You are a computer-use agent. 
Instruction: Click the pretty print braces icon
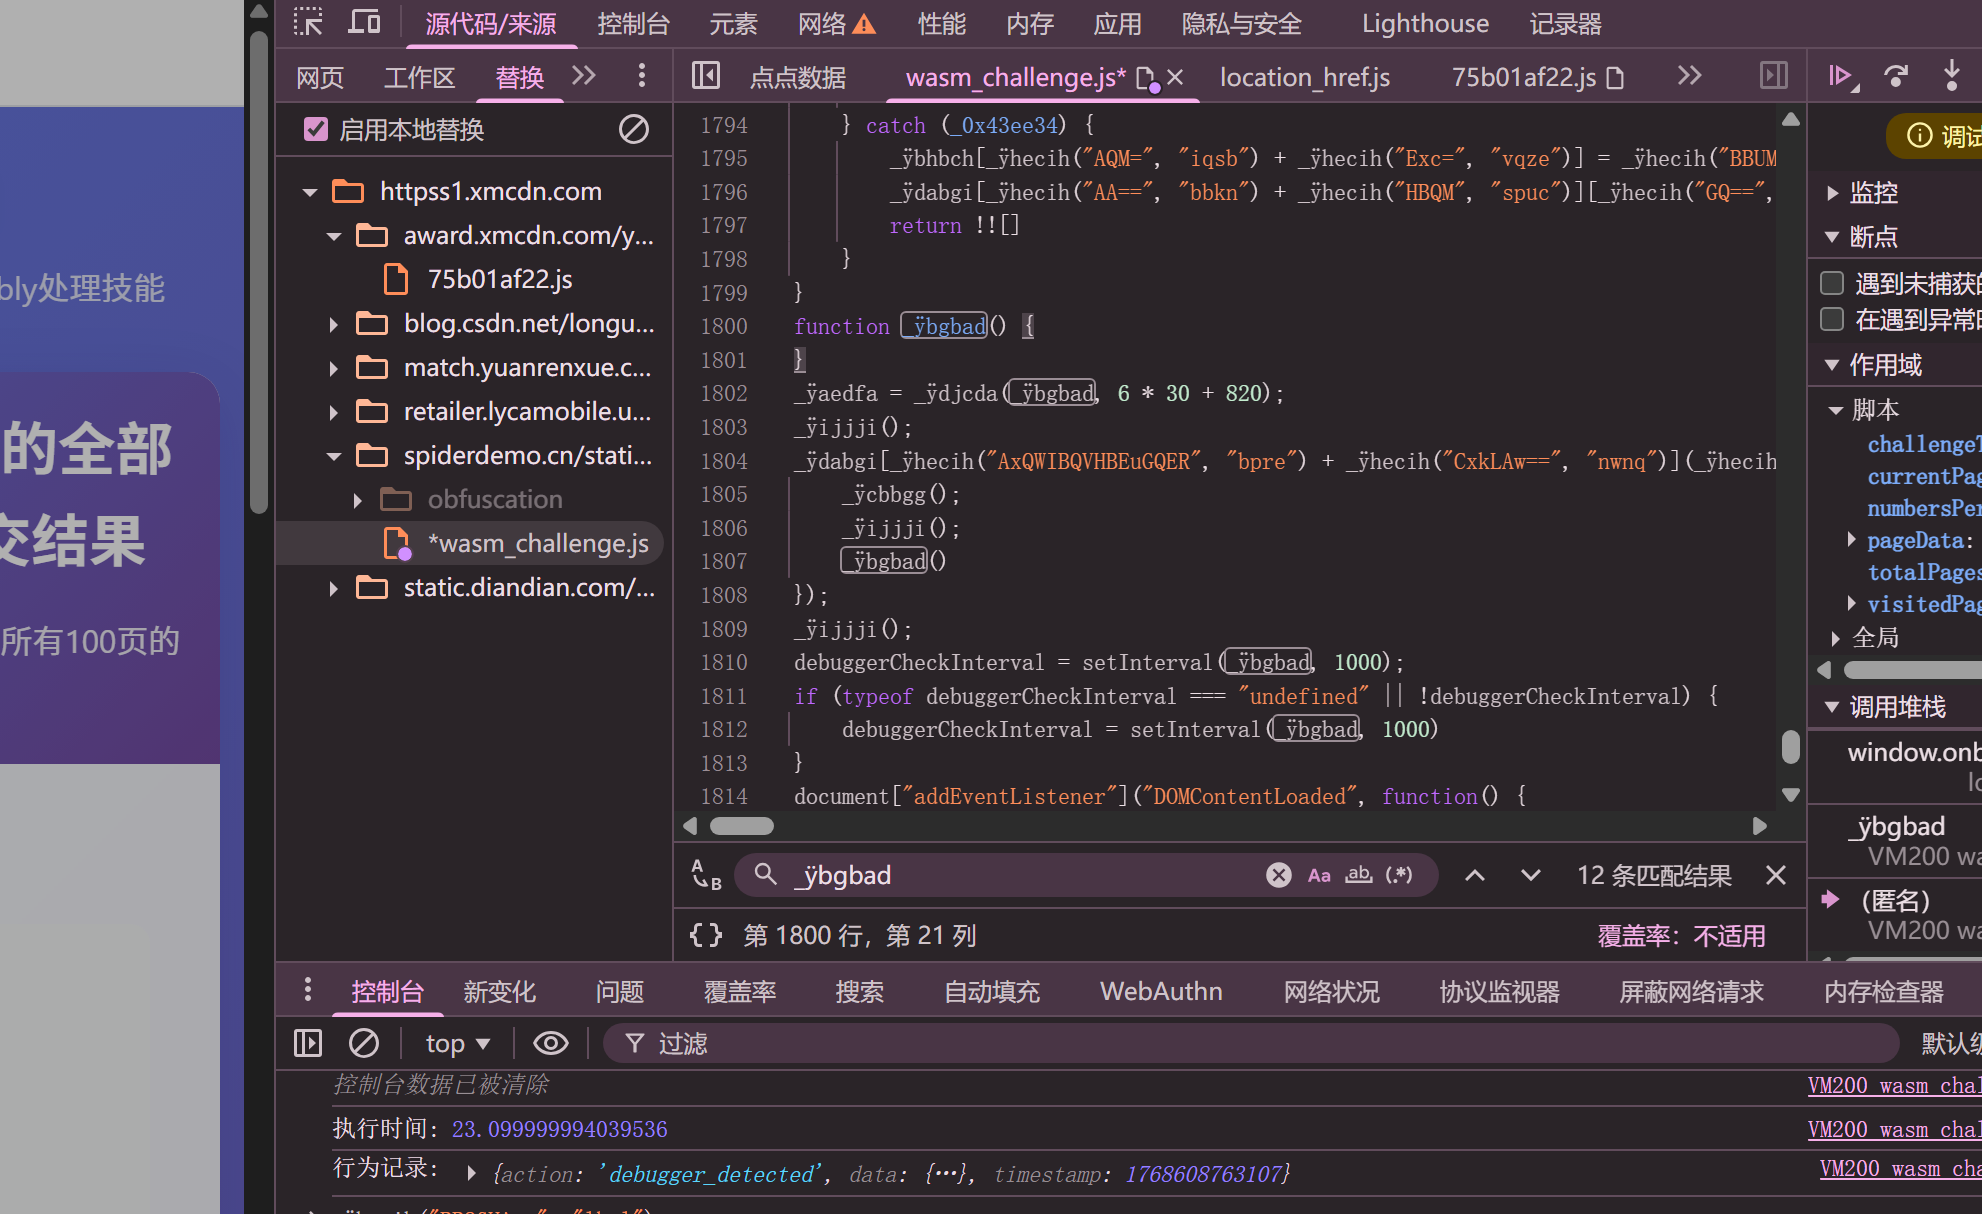tap(705, 935)
